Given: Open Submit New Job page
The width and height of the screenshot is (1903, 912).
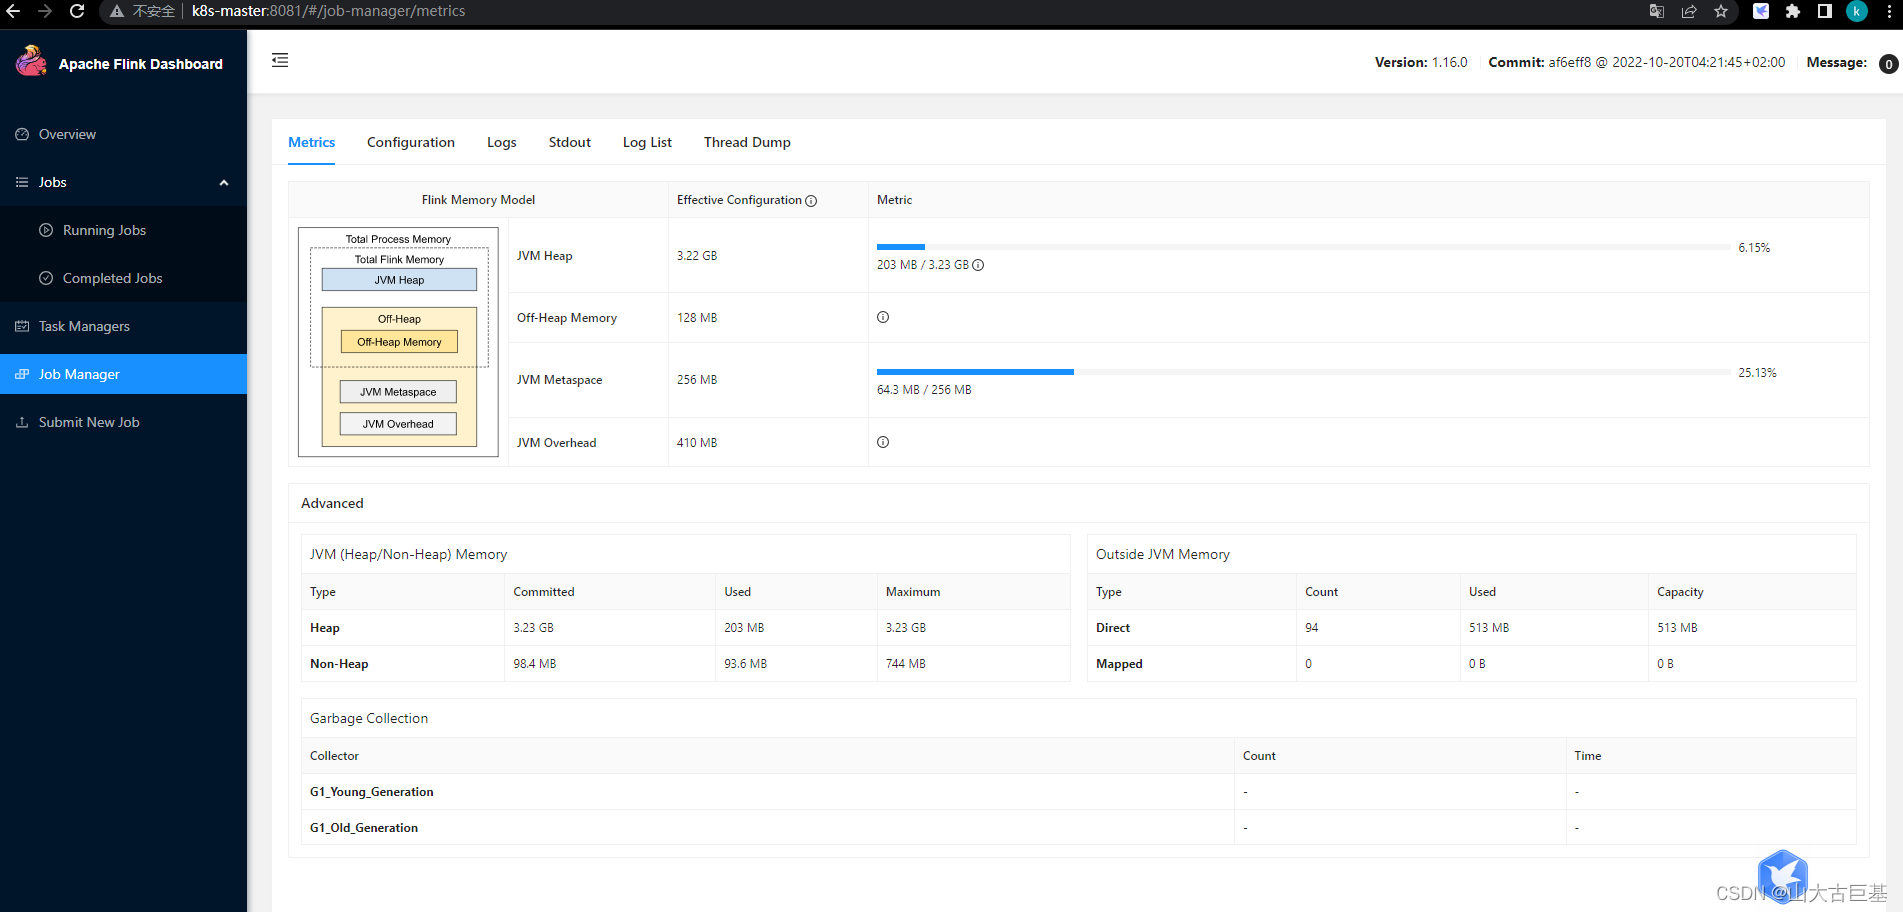Looking at the screenshot, I should (88, 422).
